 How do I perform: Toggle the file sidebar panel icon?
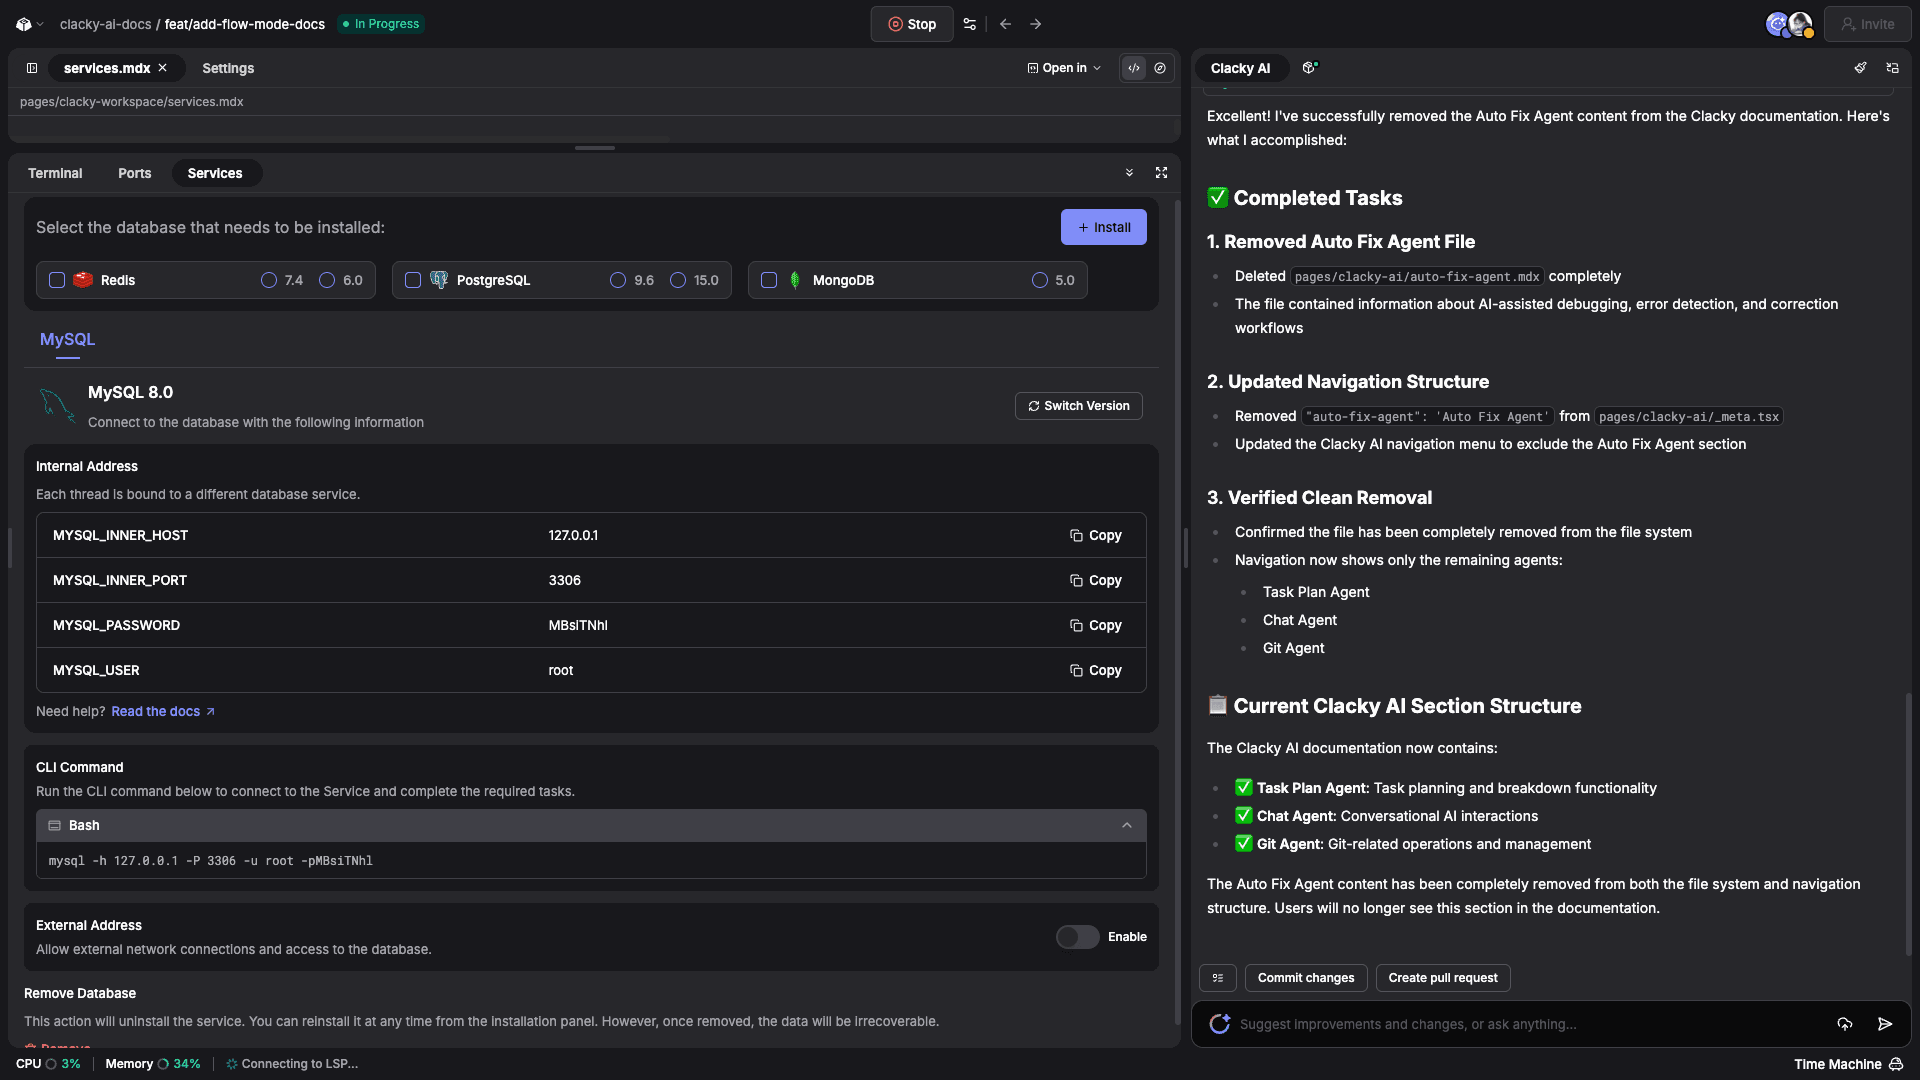(32, 68)
